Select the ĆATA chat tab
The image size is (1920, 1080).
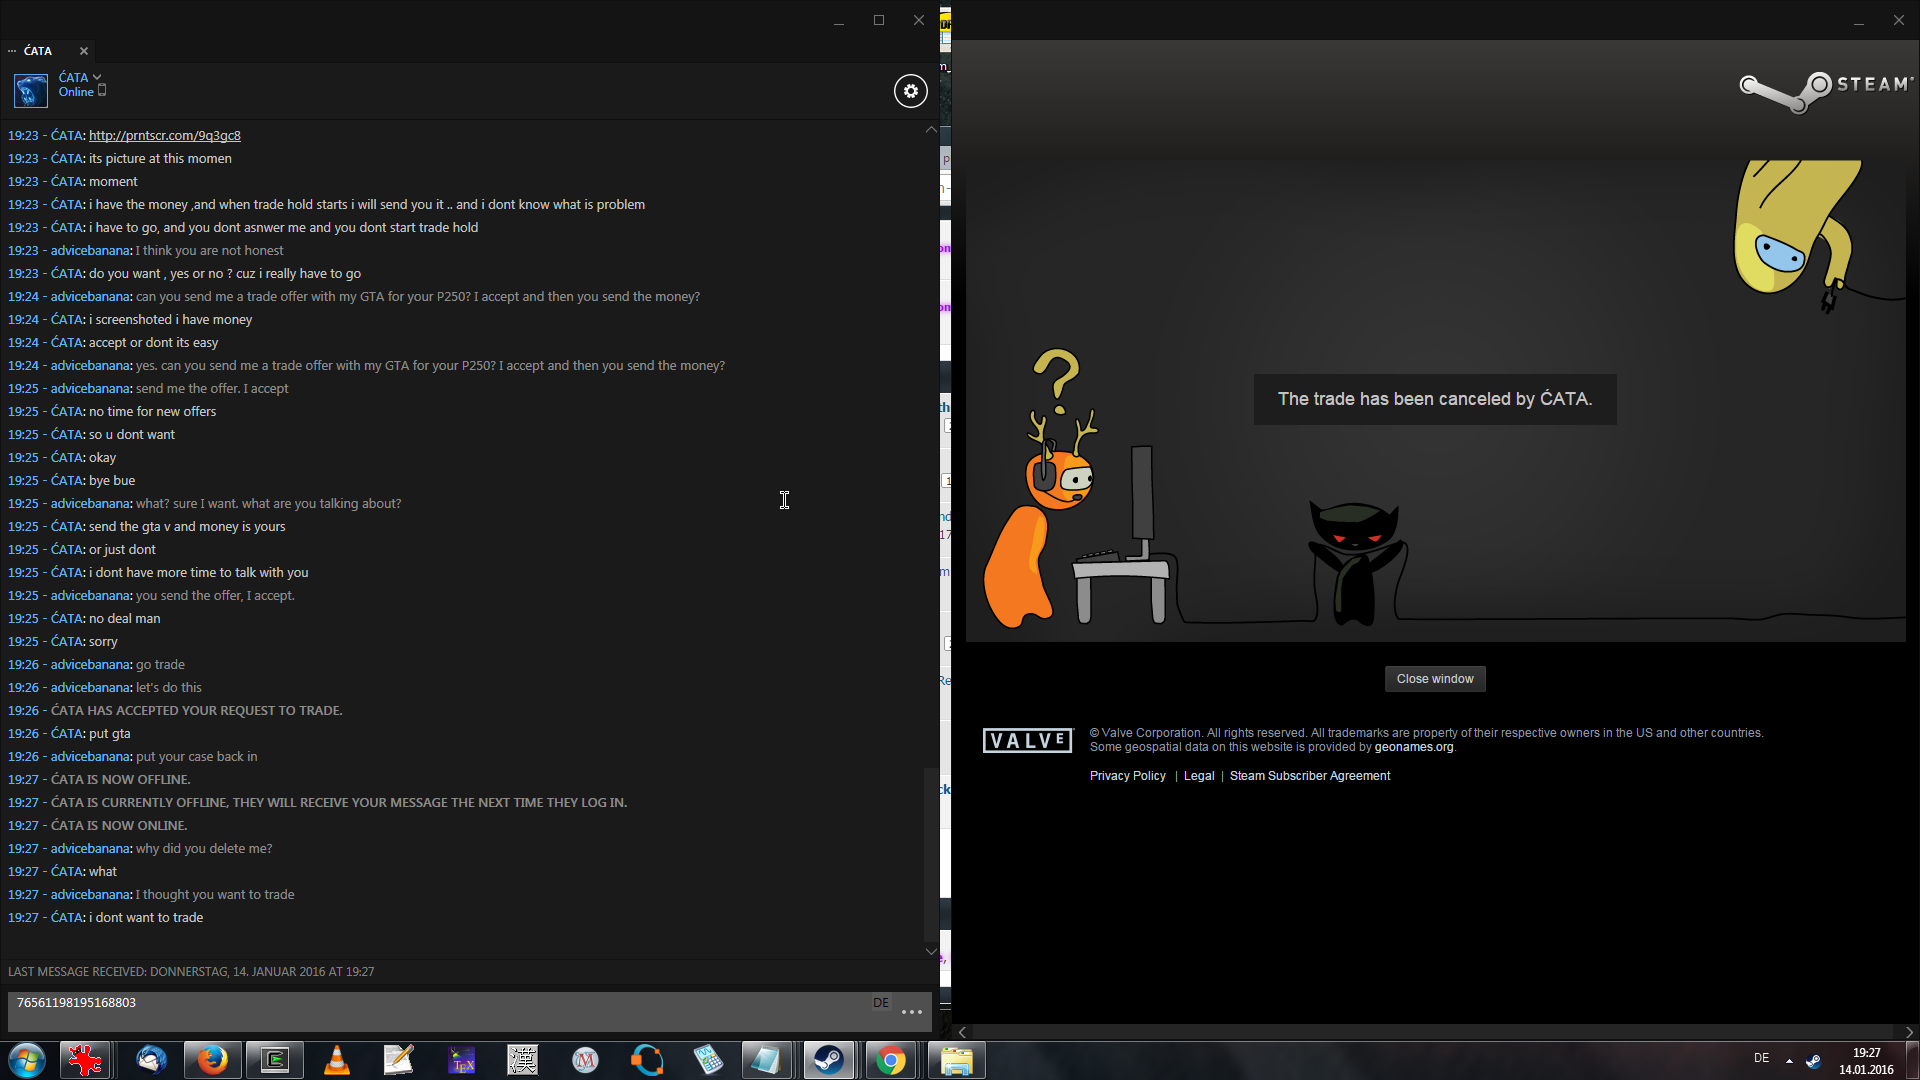[38, 51]
